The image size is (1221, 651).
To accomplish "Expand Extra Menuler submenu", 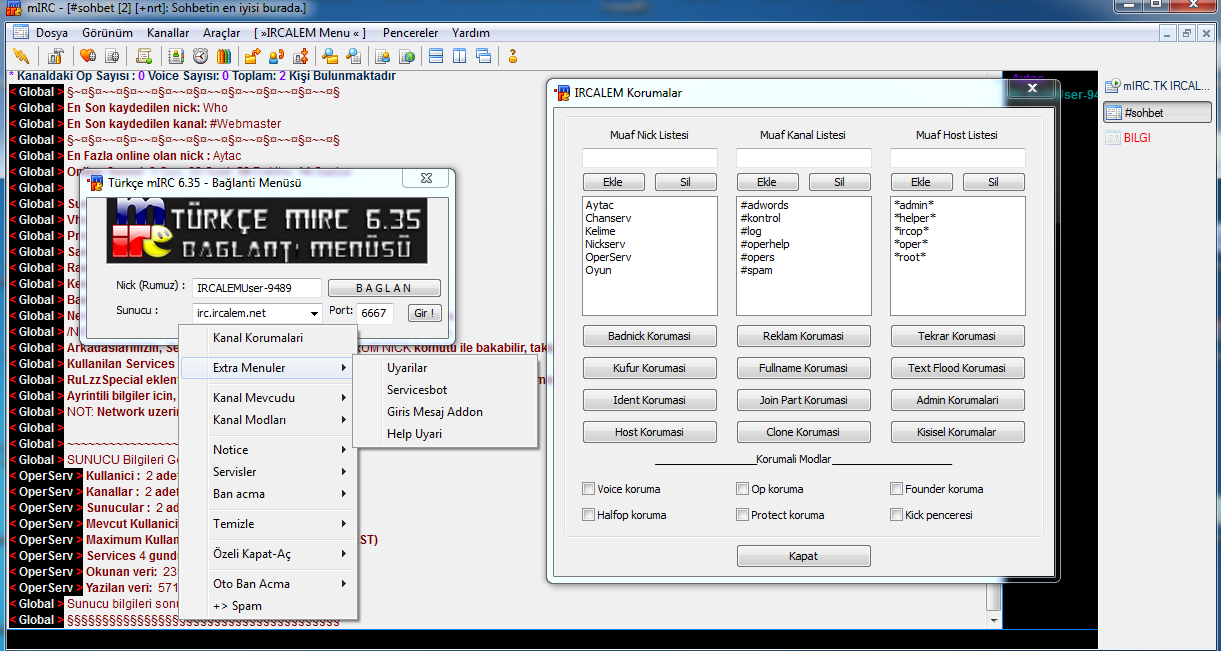I will pos(268,368).
